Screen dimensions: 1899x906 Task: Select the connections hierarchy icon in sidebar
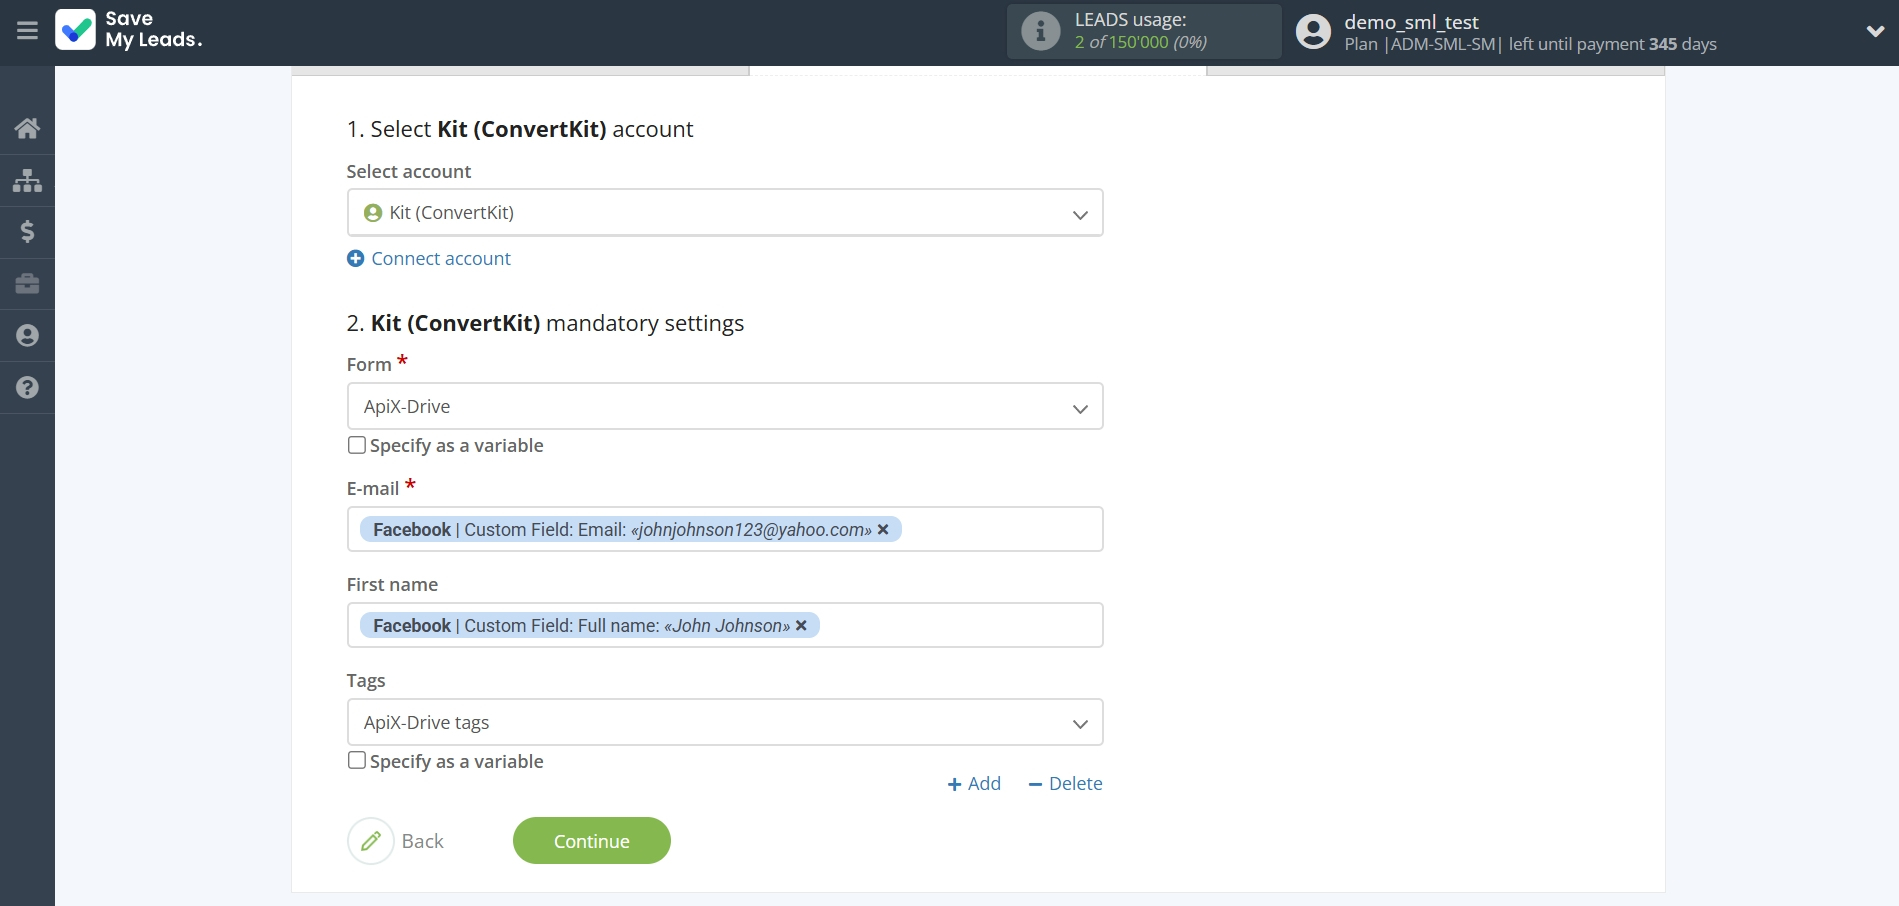pos(27,180)
